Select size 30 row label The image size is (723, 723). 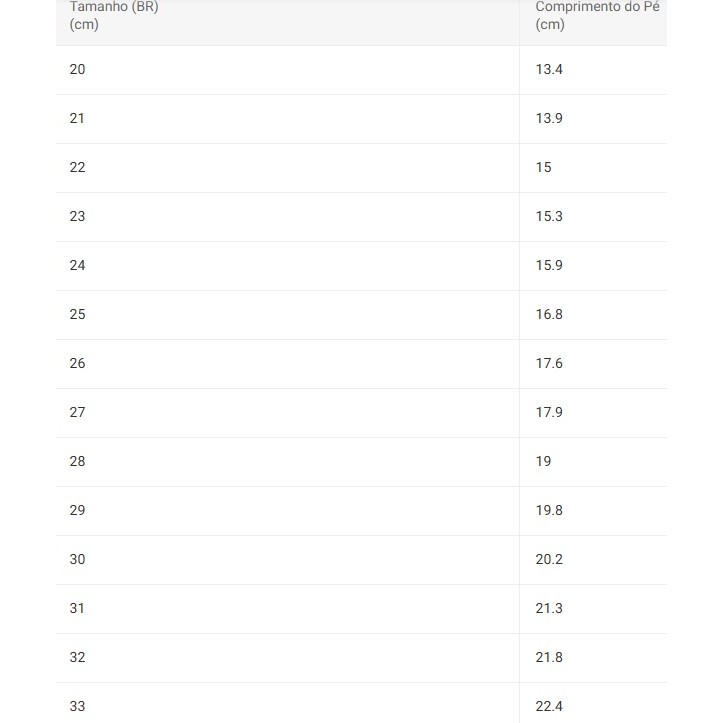point(78,559)
